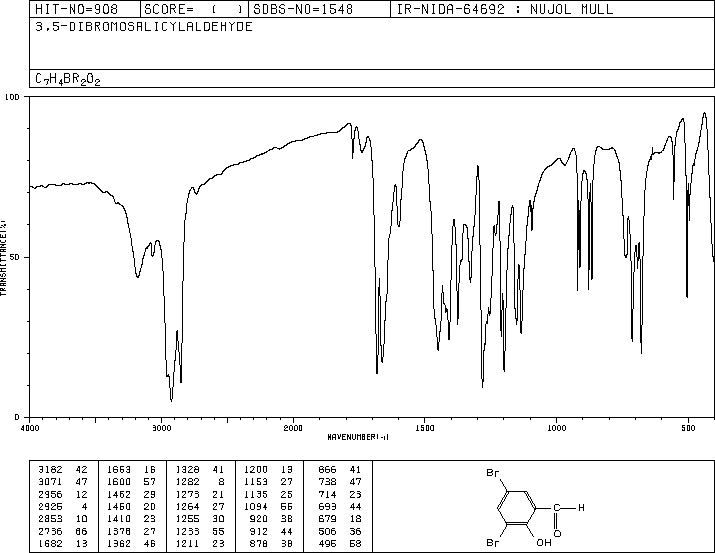The width and height of the screenshot is (715, 553).
Task: Select peak wavenumber 1135 in the table
Action: pyautogui.click(x=256, y=494)
